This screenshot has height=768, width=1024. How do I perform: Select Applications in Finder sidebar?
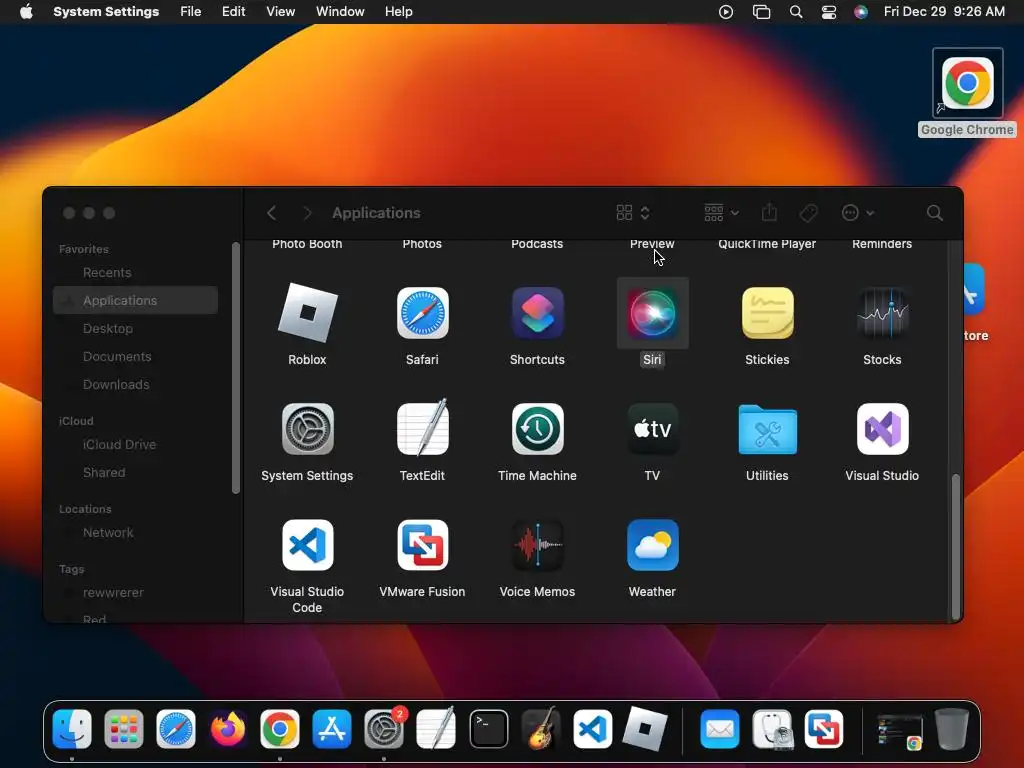coord(135,300)
